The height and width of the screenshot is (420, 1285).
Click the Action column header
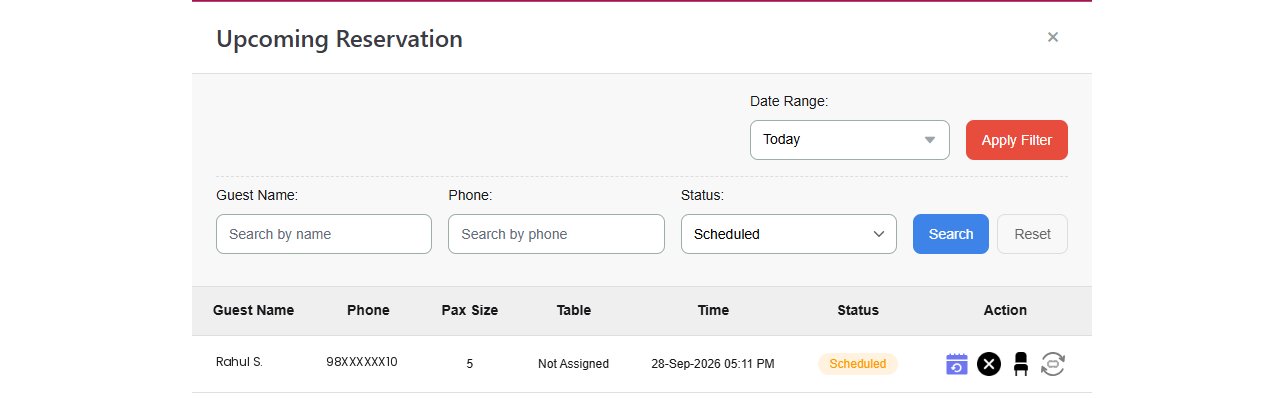pos(1005,310)
